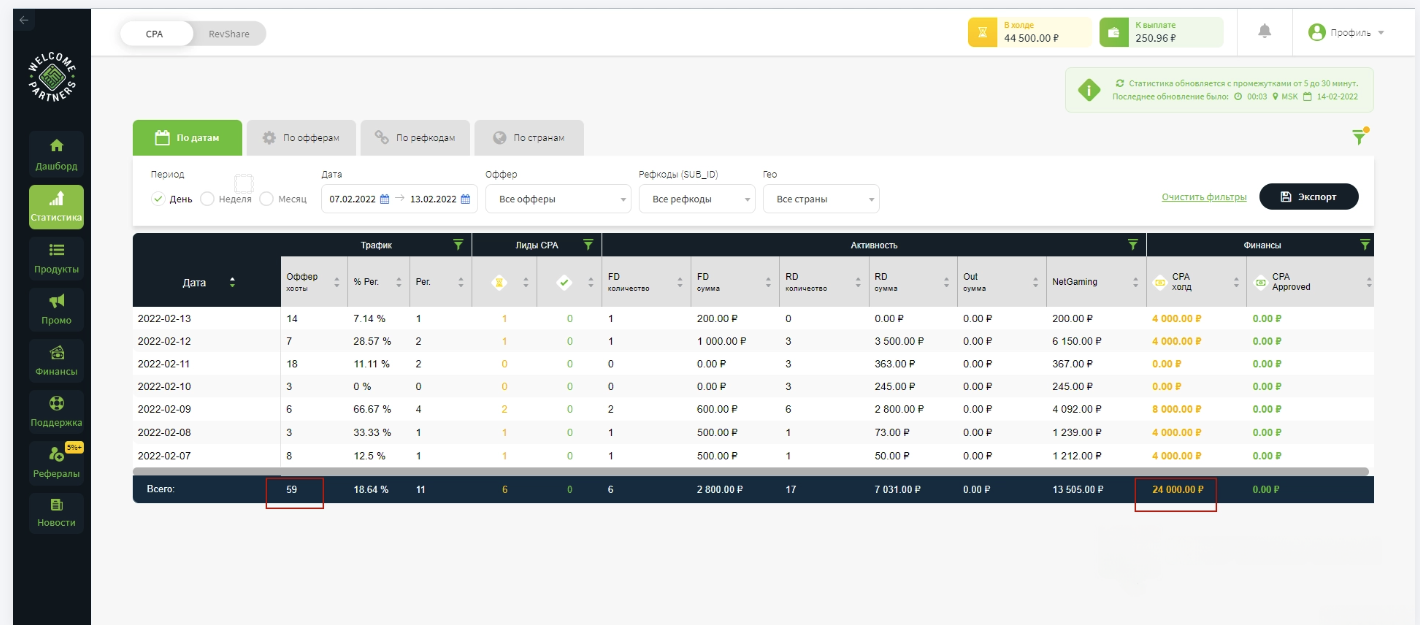The width and height of the screenshot is (1420, 625).
Task: Click the profile avatar icon
Action: pos(1317,32)
